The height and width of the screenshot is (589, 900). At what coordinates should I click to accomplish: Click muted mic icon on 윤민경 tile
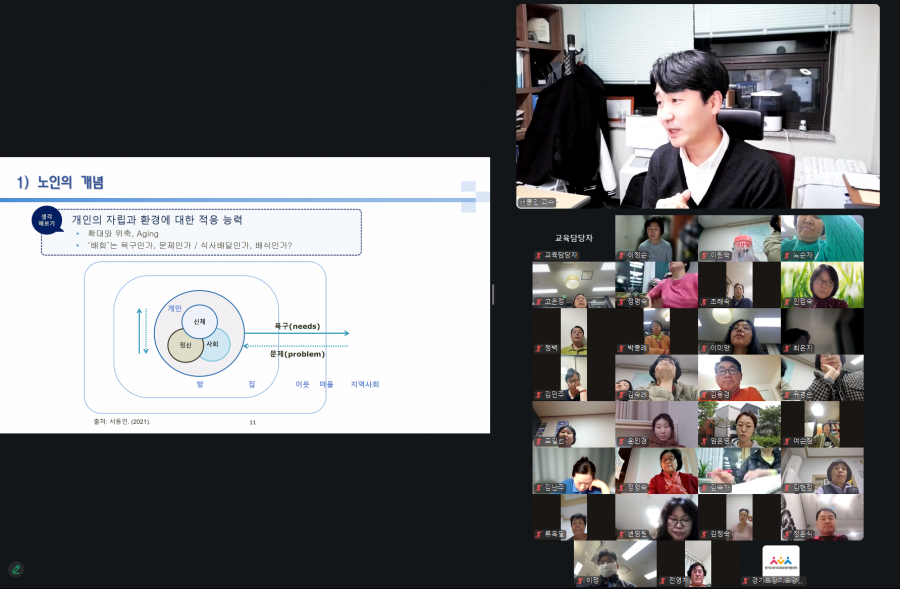coord(621,441)
